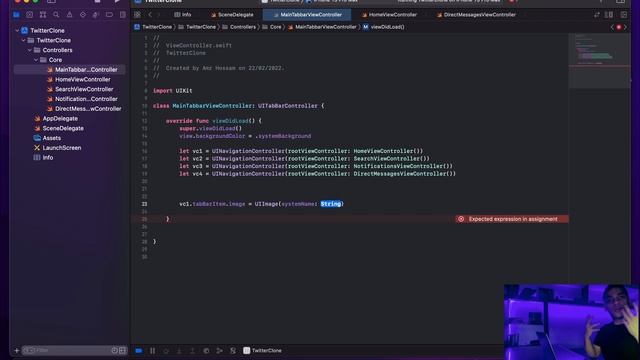
Task: Click the Step into debug button
Action: pos(179,351)
